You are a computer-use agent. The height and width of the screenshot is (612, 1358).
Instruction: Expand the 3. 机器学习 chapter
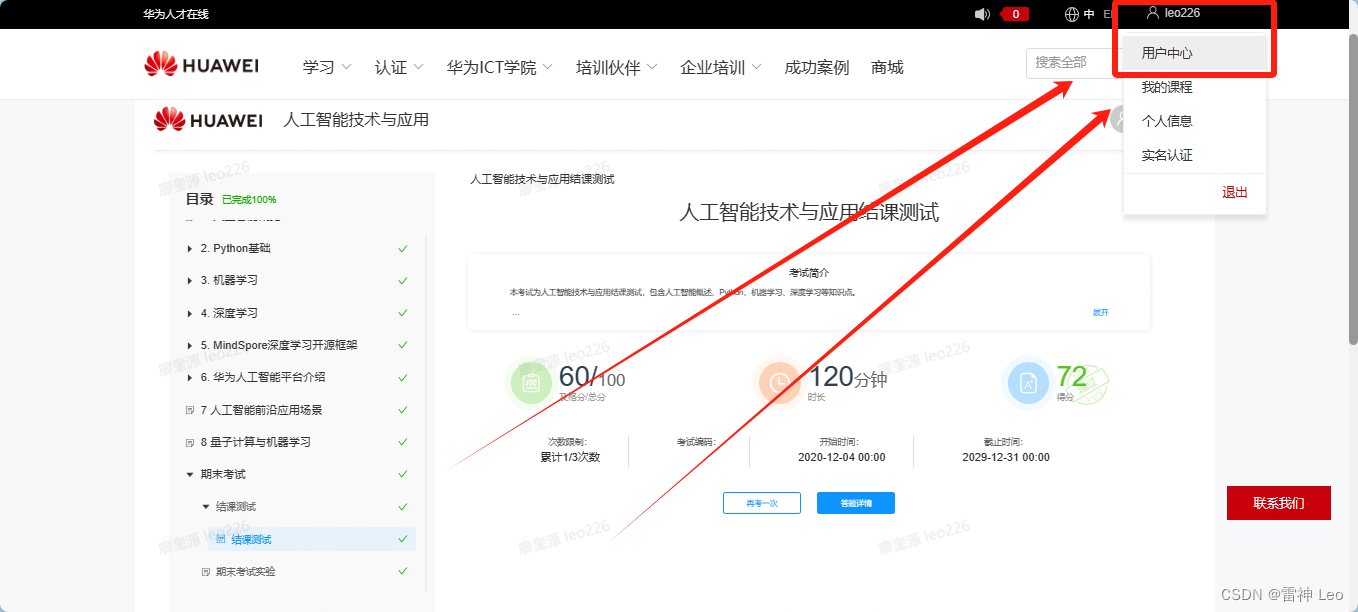pyautogui.click(x=190, y=281)
